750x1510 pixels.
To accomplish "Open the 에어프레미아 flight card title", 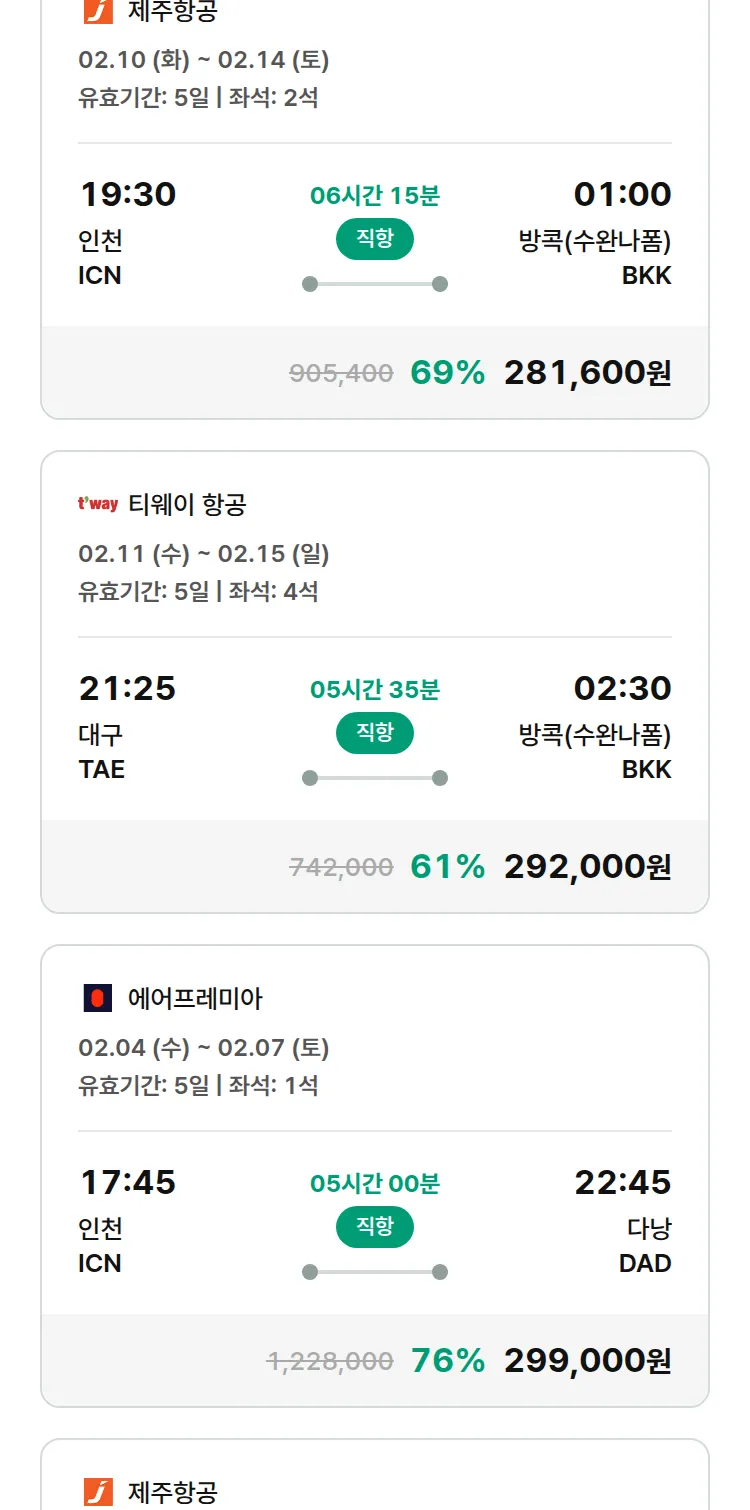I will pyautogui.click(x=195, y=998).
